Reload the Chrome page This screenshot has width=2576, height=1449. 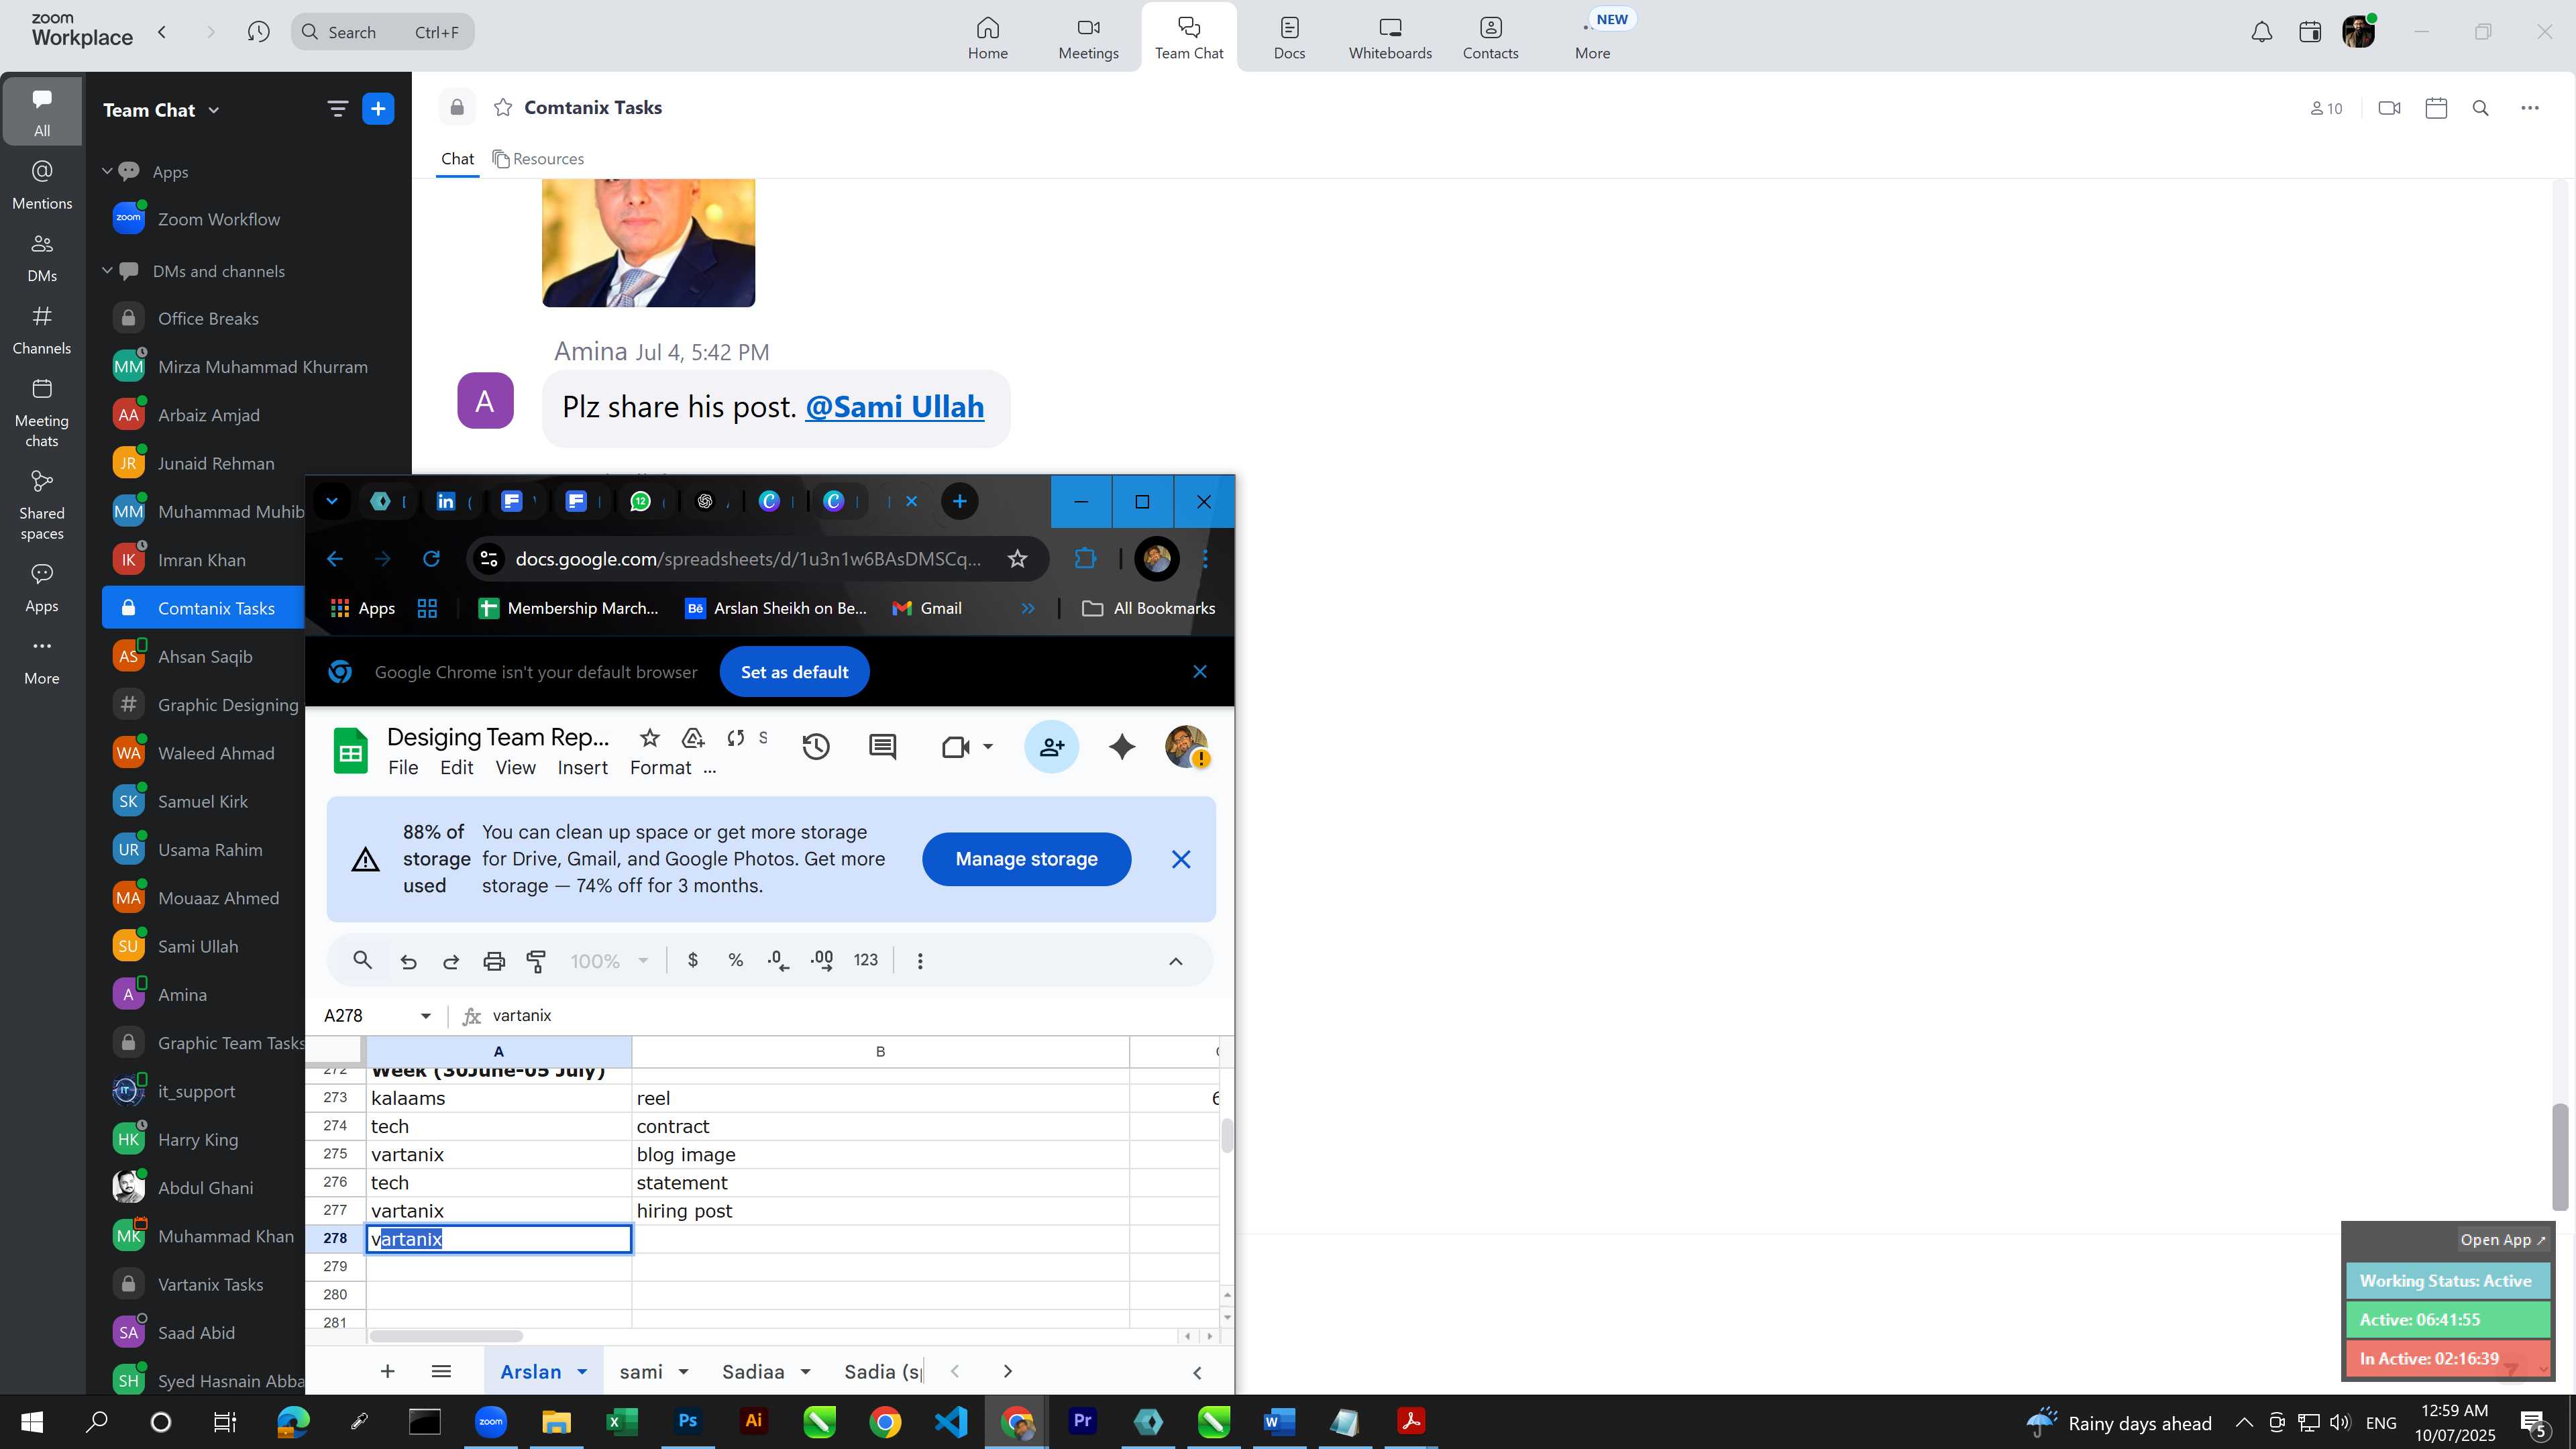(x=431, y=559)
